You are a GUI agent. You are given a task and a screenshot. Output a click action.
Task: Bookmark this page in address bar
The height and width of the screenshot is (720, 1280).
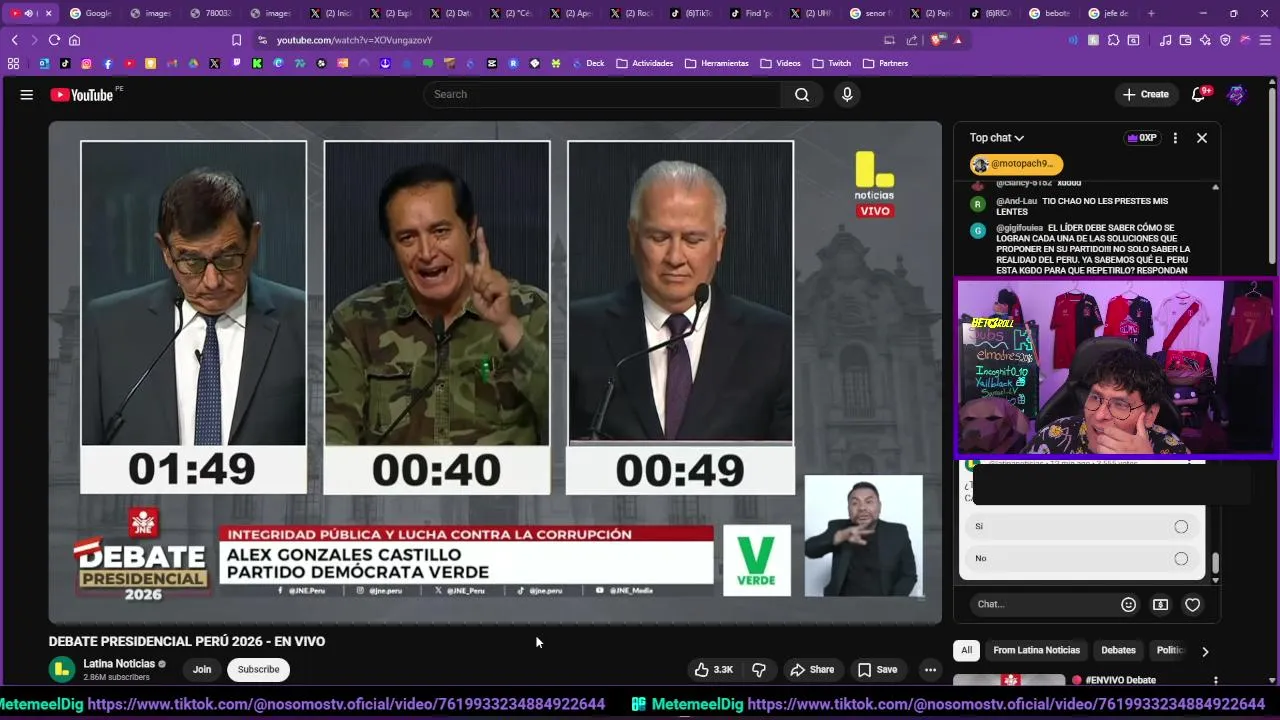tap(236, 40)
